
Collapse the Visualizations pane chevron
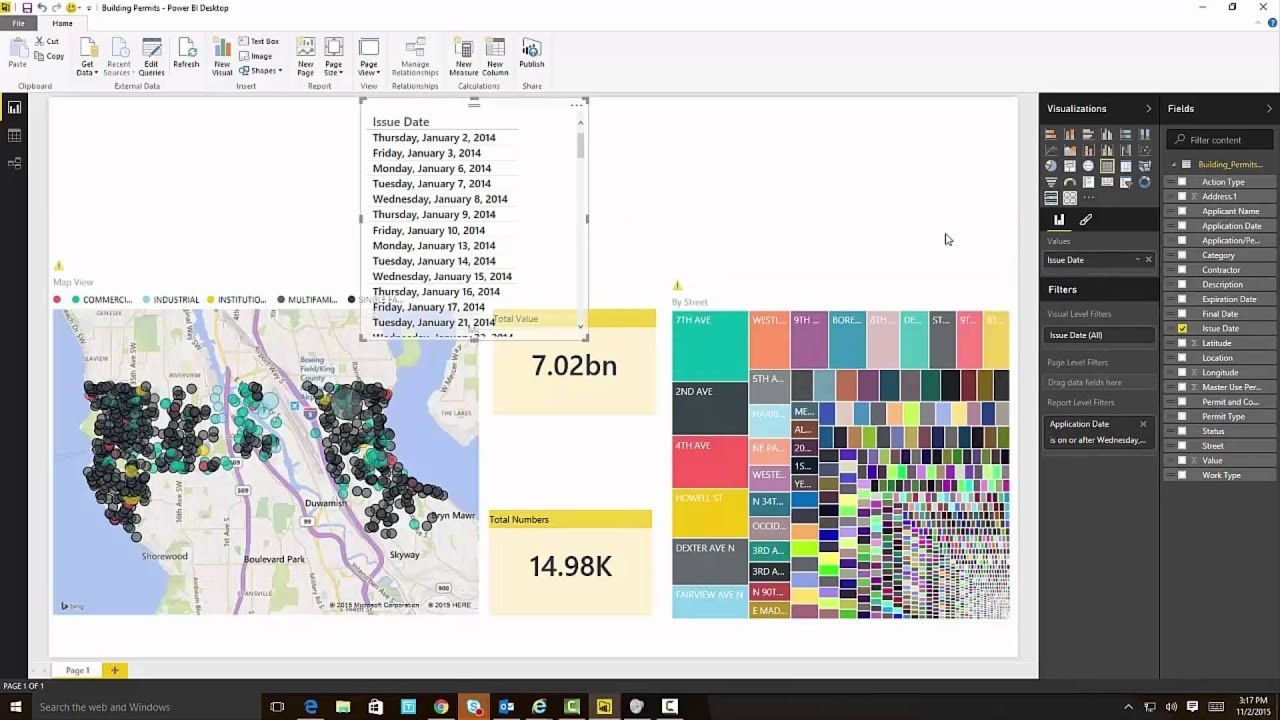point(1148,108)
